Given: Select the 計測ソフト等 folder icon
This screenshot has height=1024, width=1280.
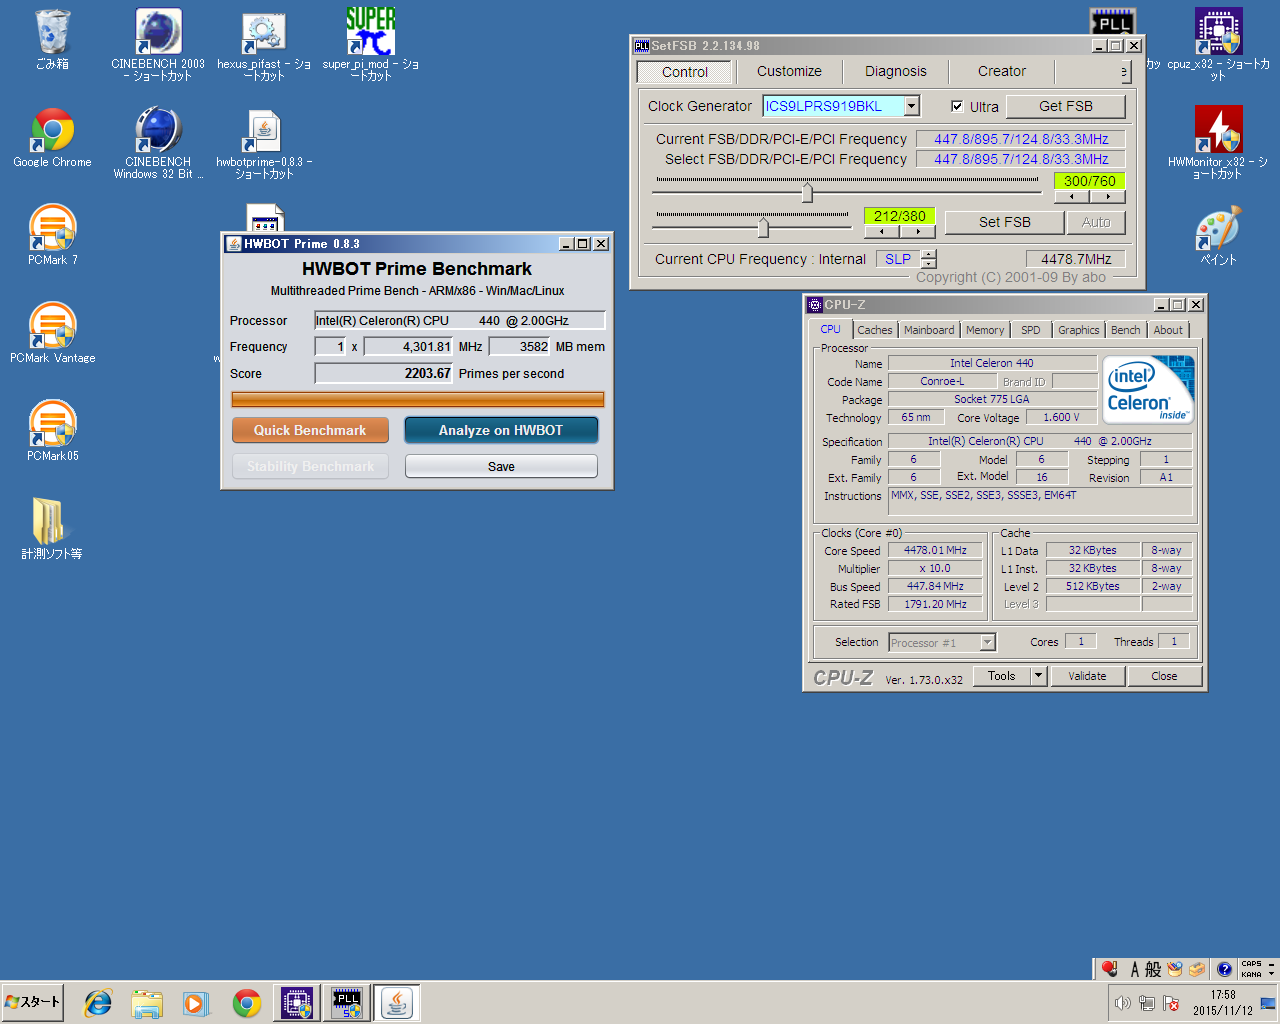Looking at the screenshot, I should [x=52, y=530].
